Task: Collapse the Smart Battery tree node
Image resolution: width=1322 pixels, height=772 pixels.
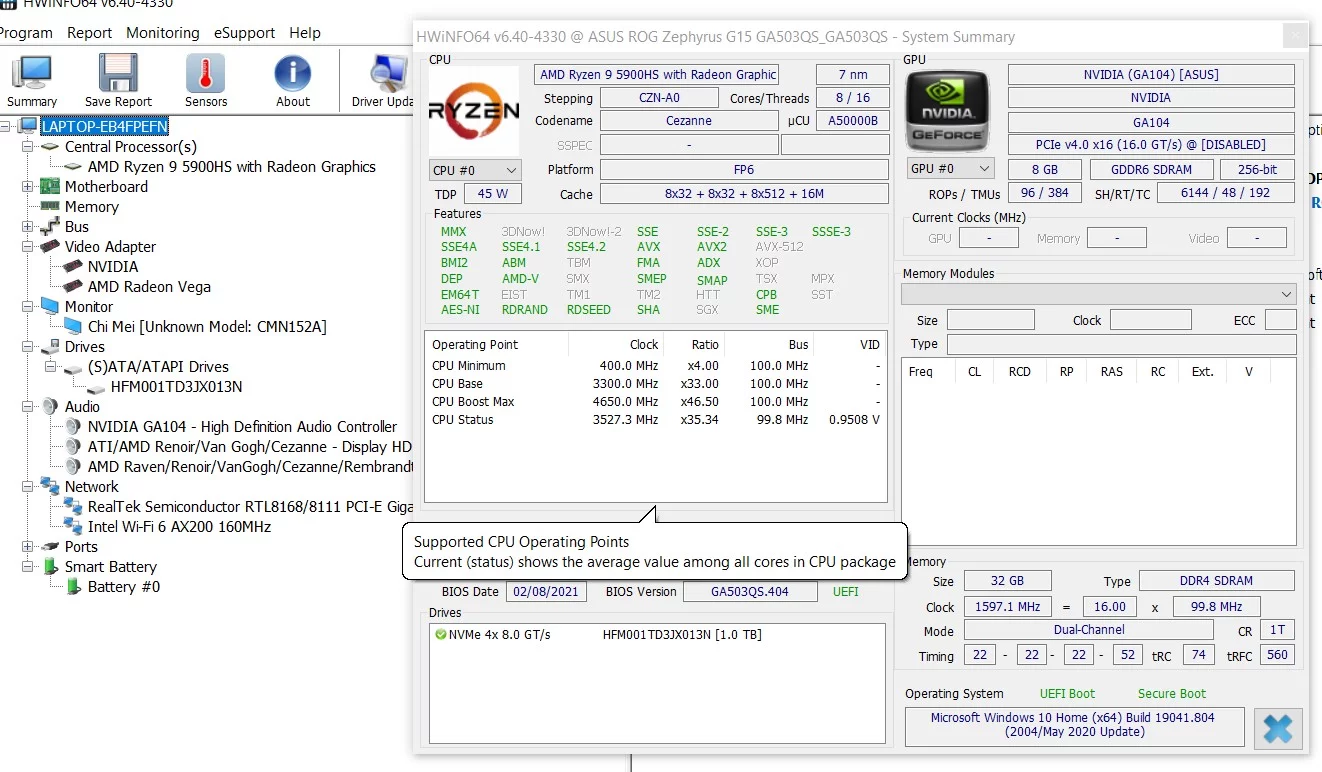Action: coord(27,567)
